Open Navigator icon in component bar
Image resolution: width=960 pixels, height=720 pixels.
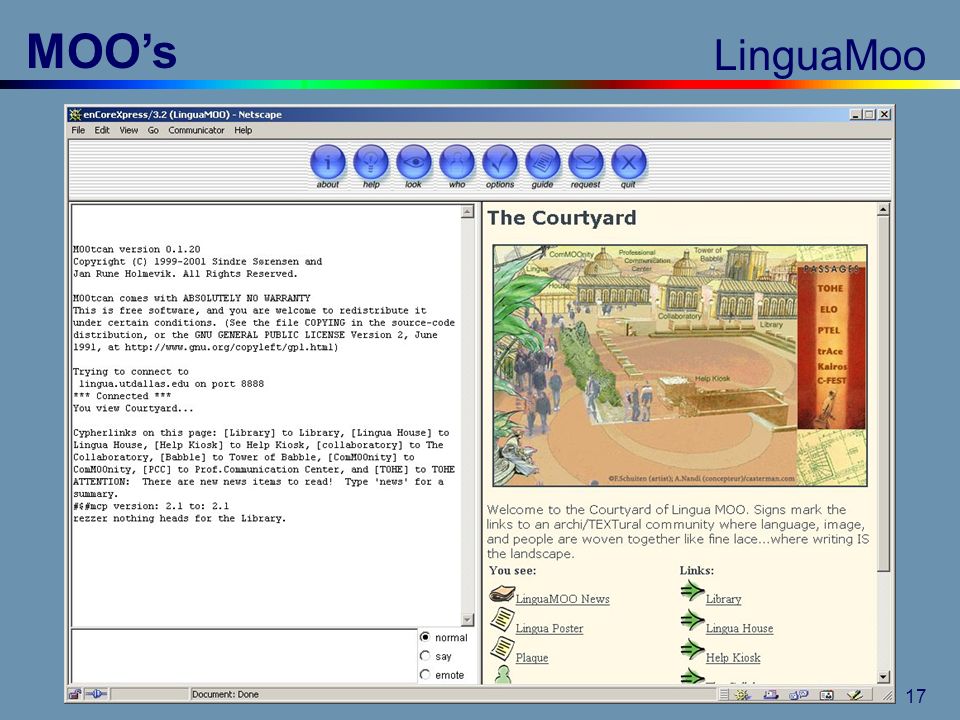[743, 695]
